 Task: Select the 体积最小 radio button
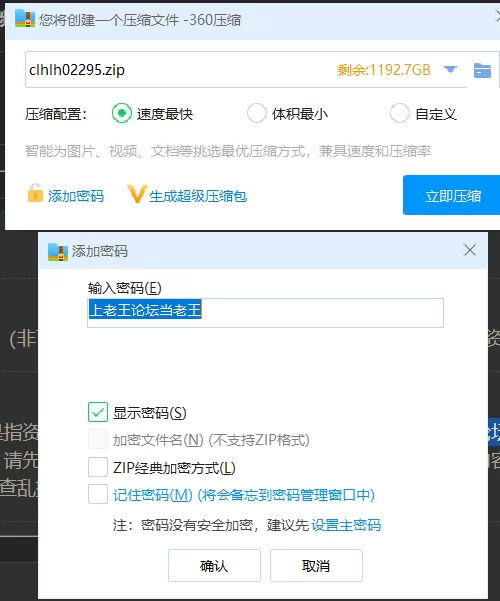pos(257,113)
